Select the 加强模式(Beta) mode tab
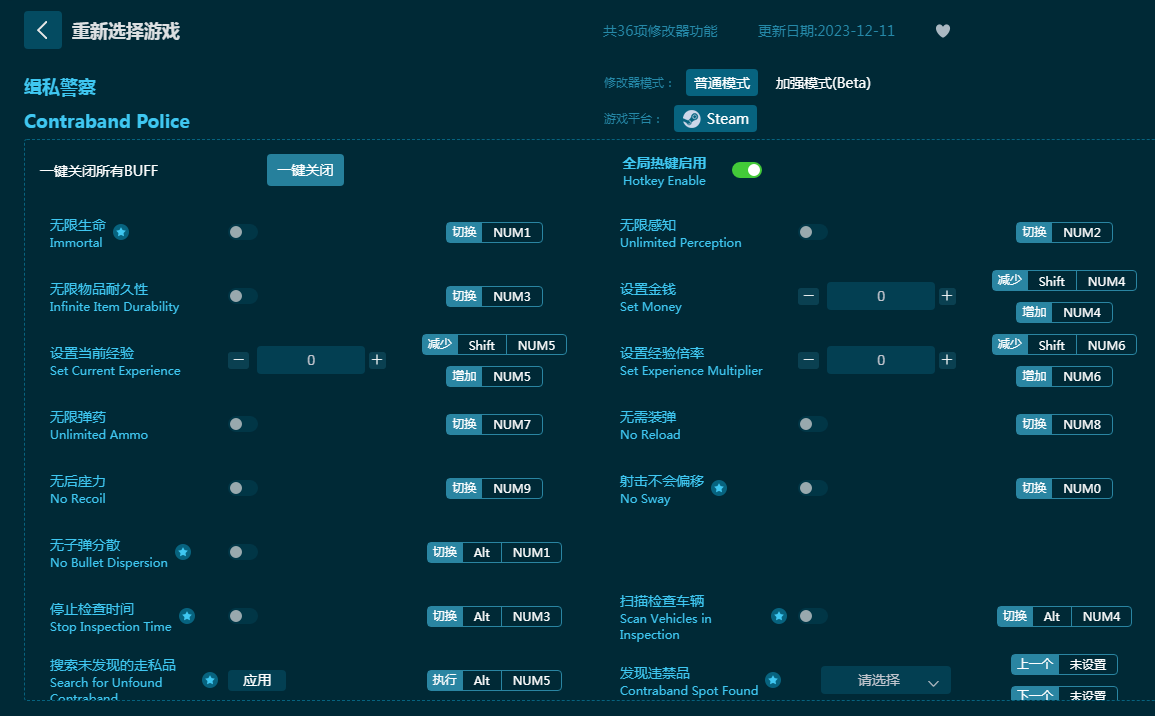The height and width of the screenshot is (716, 1155). click(823, 83)
